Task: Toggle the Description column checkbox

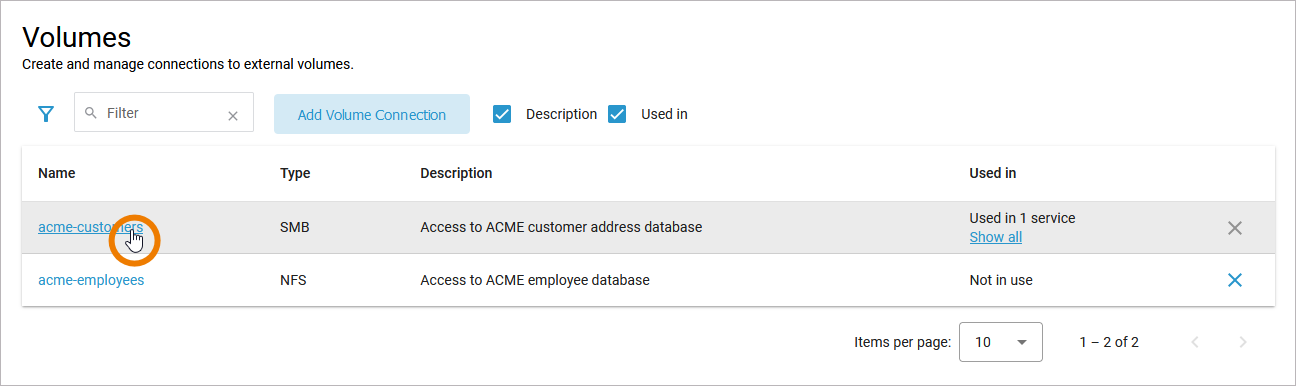Action: [502, 114]
